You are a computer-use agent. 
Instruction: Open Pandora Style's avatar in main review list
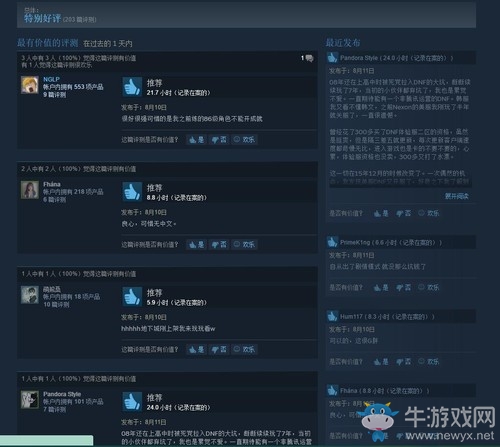[30, 400]
